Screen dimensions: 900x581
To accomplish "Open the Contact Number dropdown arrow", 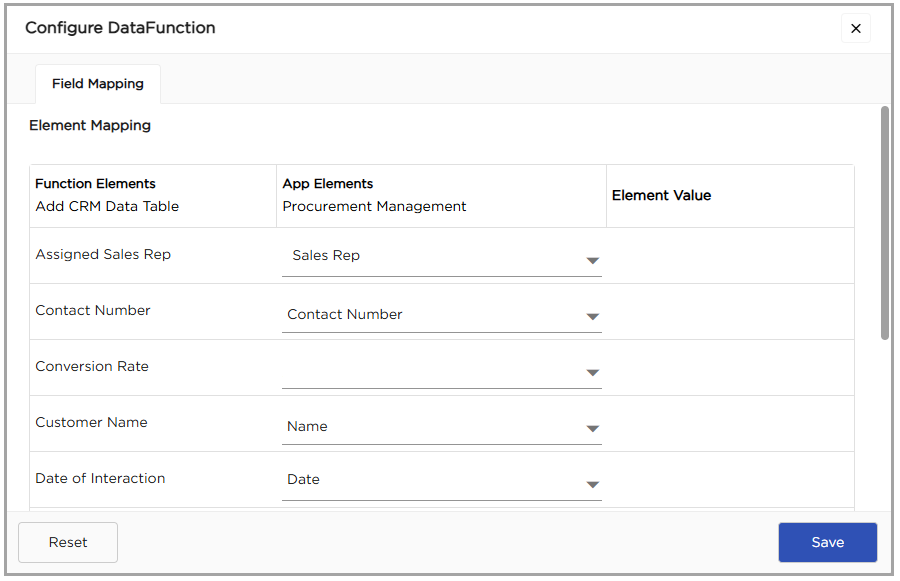I will pyautogui.click(x=592, y=317).
